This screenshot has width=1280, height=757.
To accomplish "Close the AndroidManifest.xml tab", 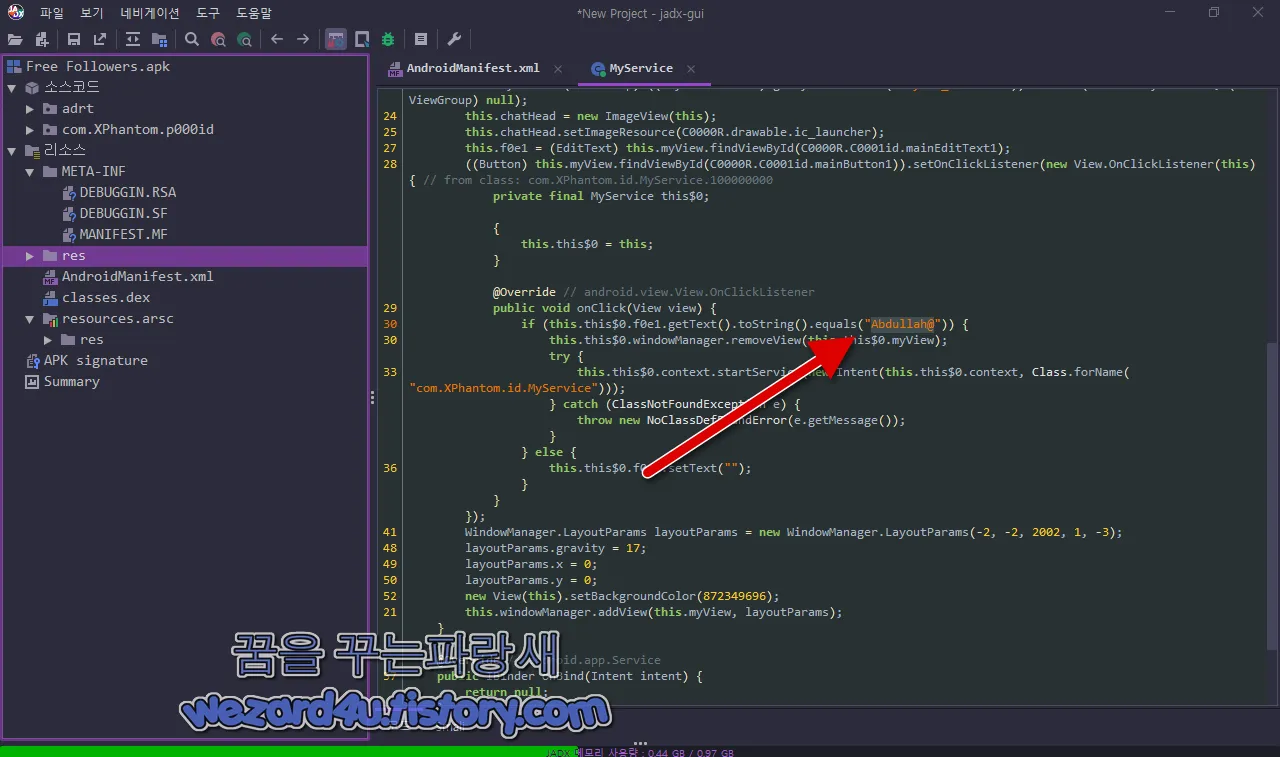I will click(558, 69).
